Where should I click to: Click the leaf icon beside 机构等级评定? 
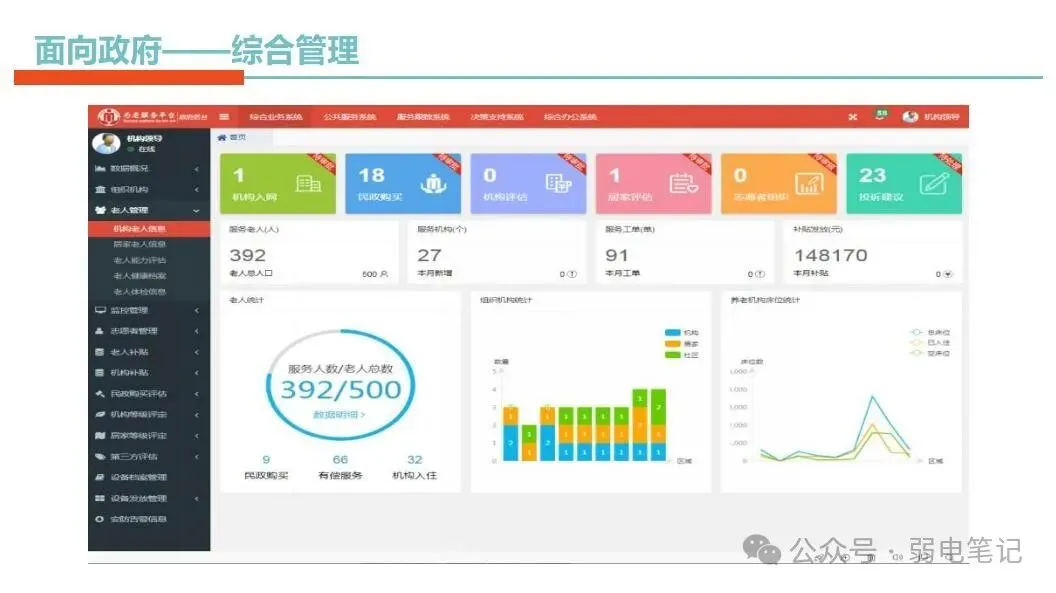point(100,415)
